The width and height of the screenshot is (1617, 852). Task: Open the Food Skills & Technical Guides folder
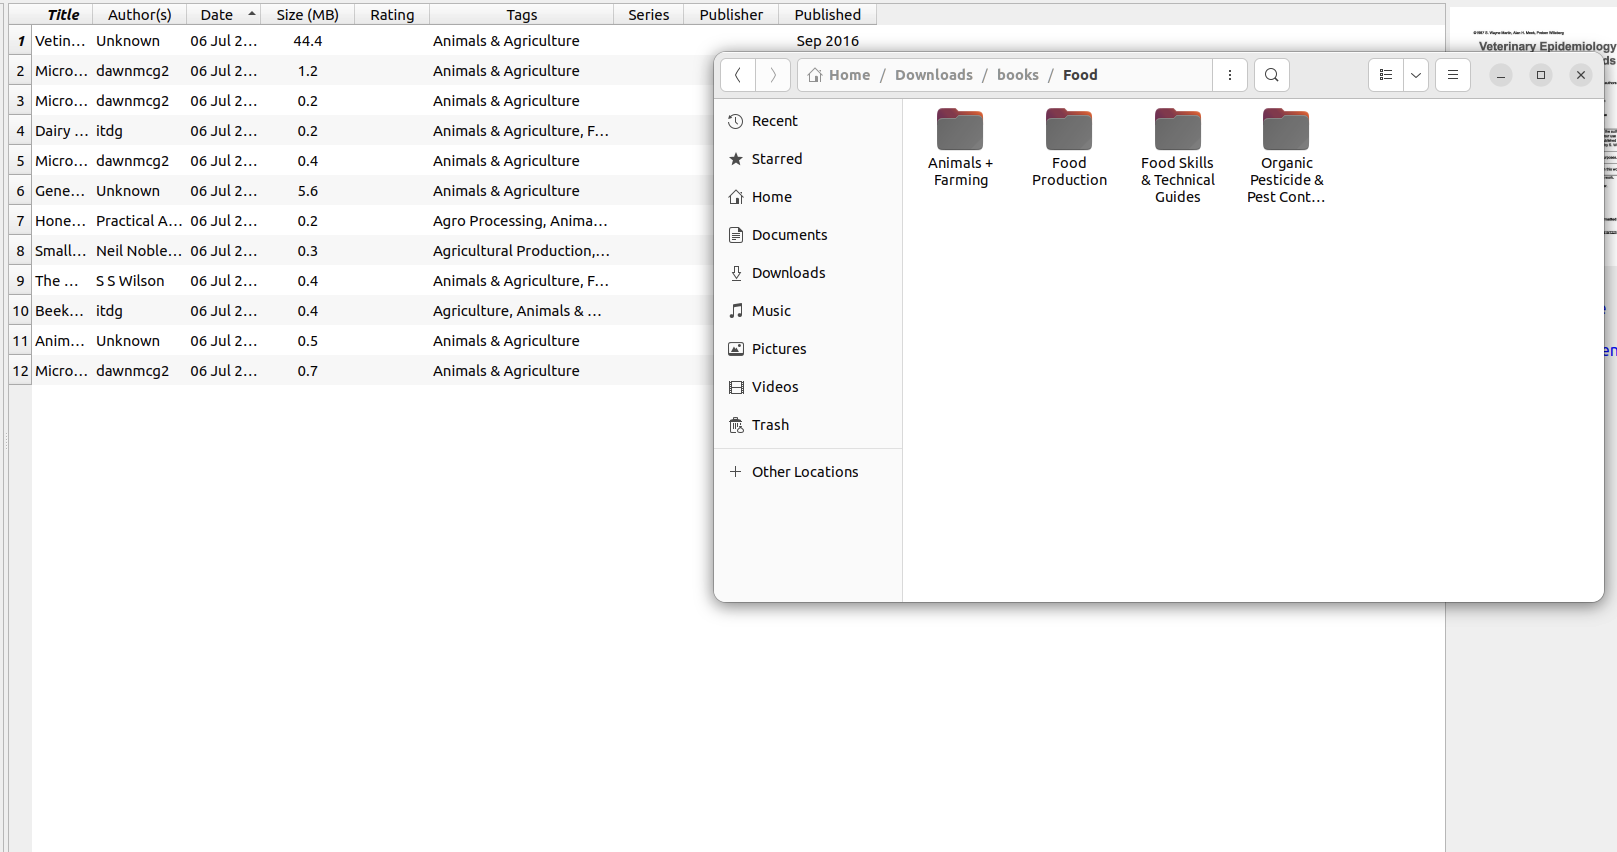pos(1177,156)
